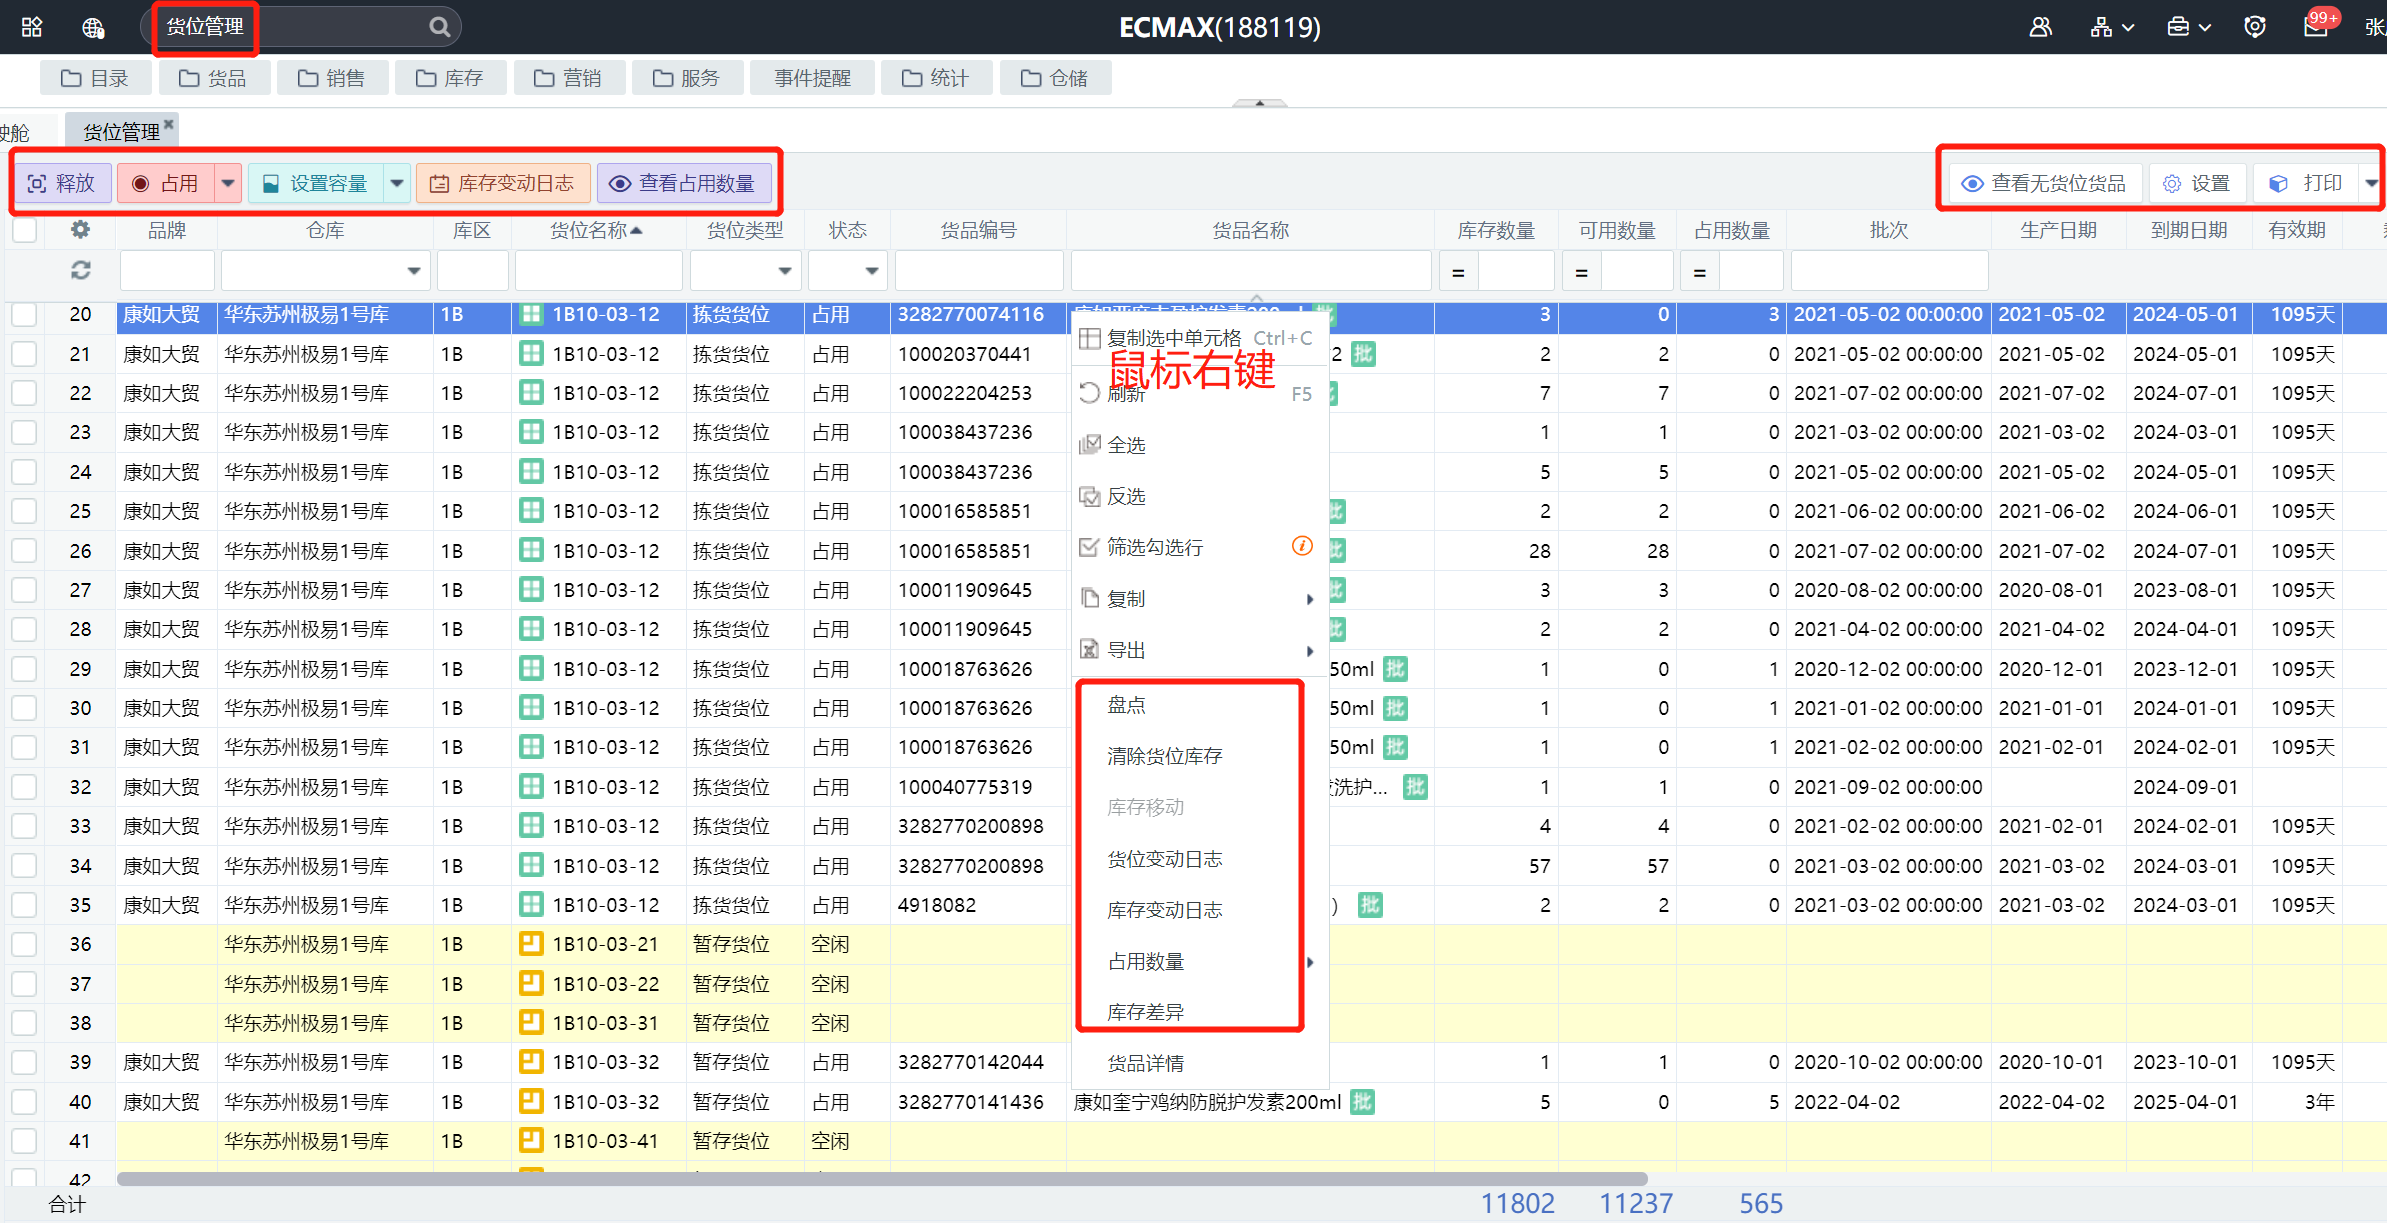
Task: Open the 仓库 filter dropdown
Action: click(413, 271)
